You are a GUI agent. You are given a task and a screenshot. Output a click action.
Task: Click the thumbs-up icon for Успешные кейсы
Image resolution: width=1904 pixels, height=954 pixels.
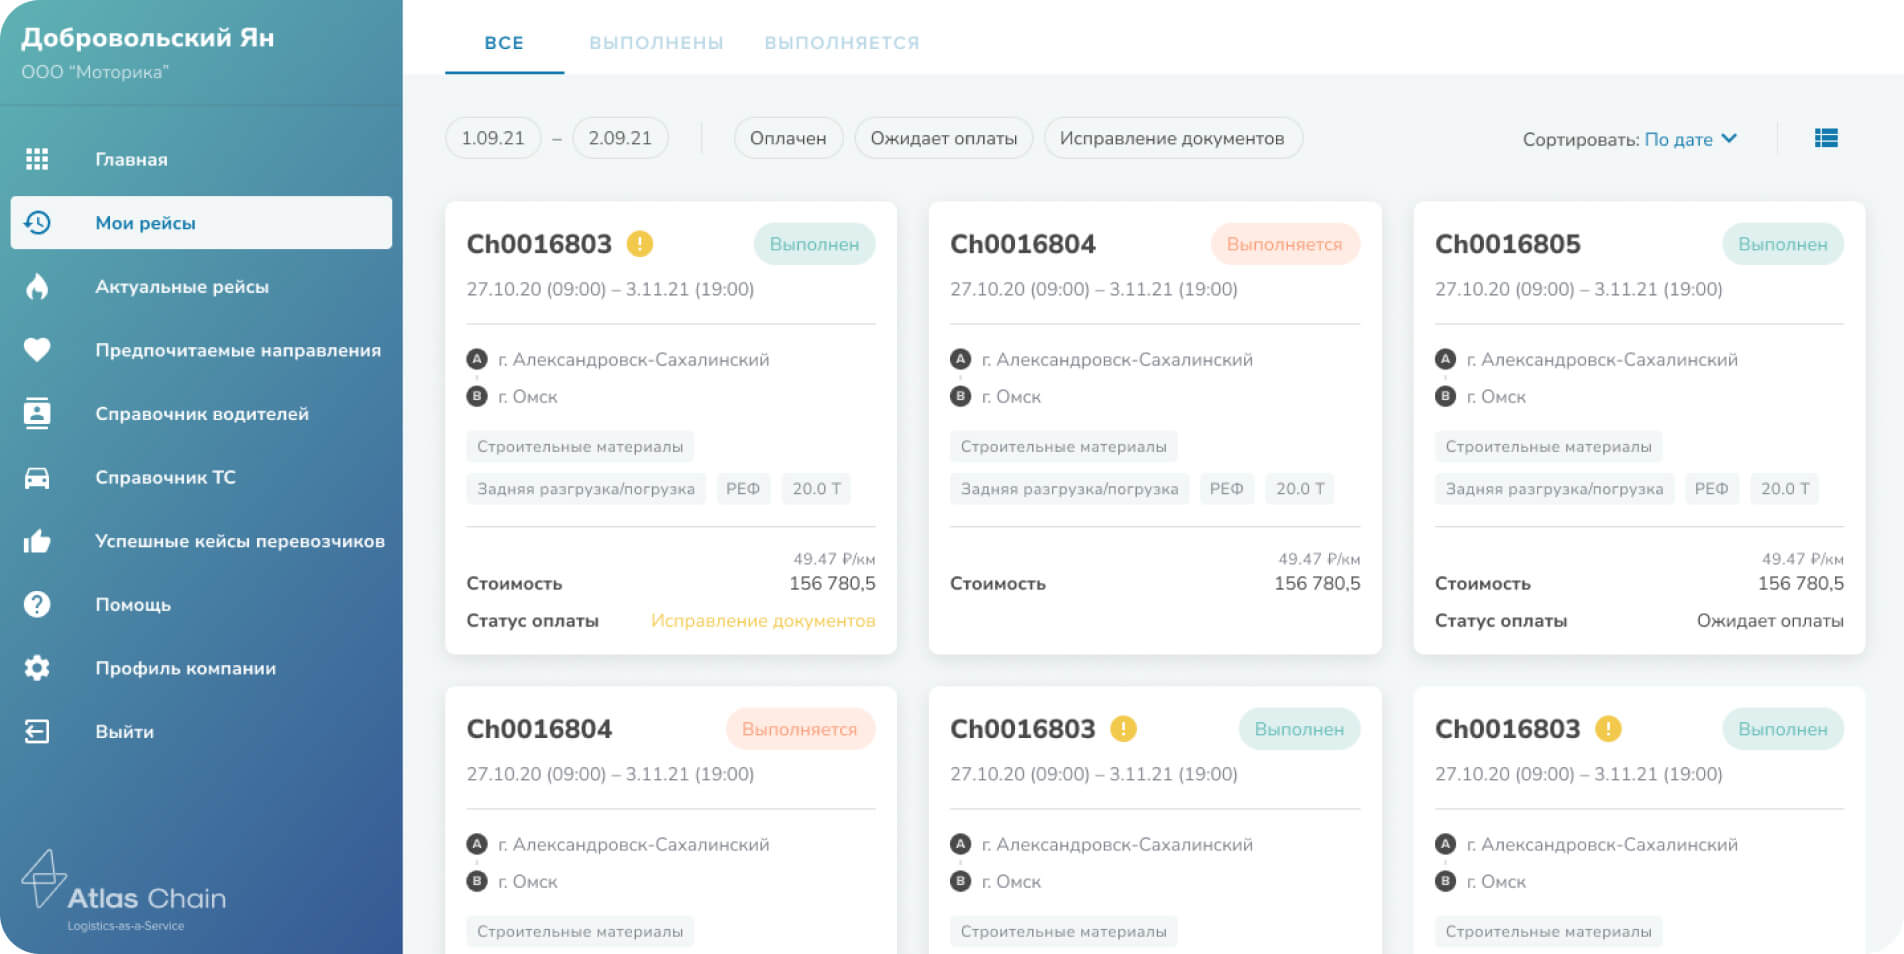pyautogui.click(x=37, y=541)
